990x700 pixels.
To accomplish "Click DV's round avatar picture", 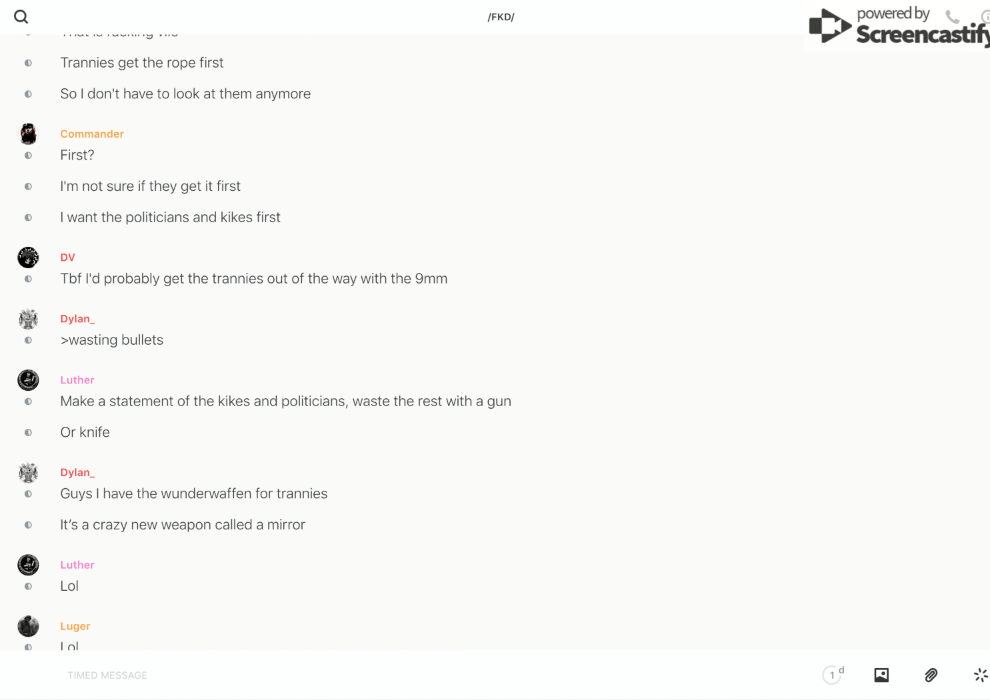I will click(x=28, y=257).
